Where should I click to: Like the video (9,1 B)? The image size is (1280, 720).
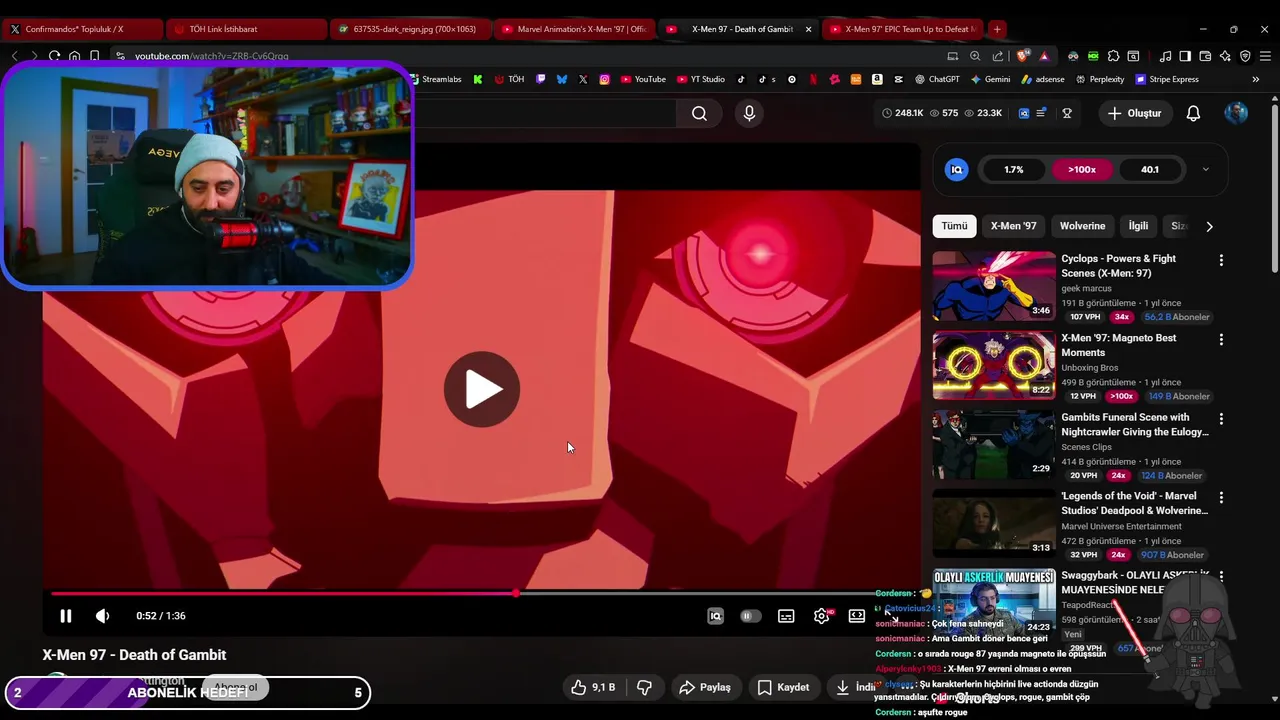click(x=593, y=687)
